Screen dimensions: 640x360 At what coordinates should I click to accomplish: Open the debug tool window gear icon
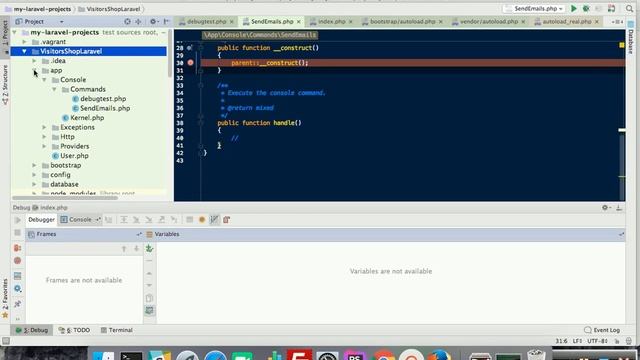click(606, 207)
